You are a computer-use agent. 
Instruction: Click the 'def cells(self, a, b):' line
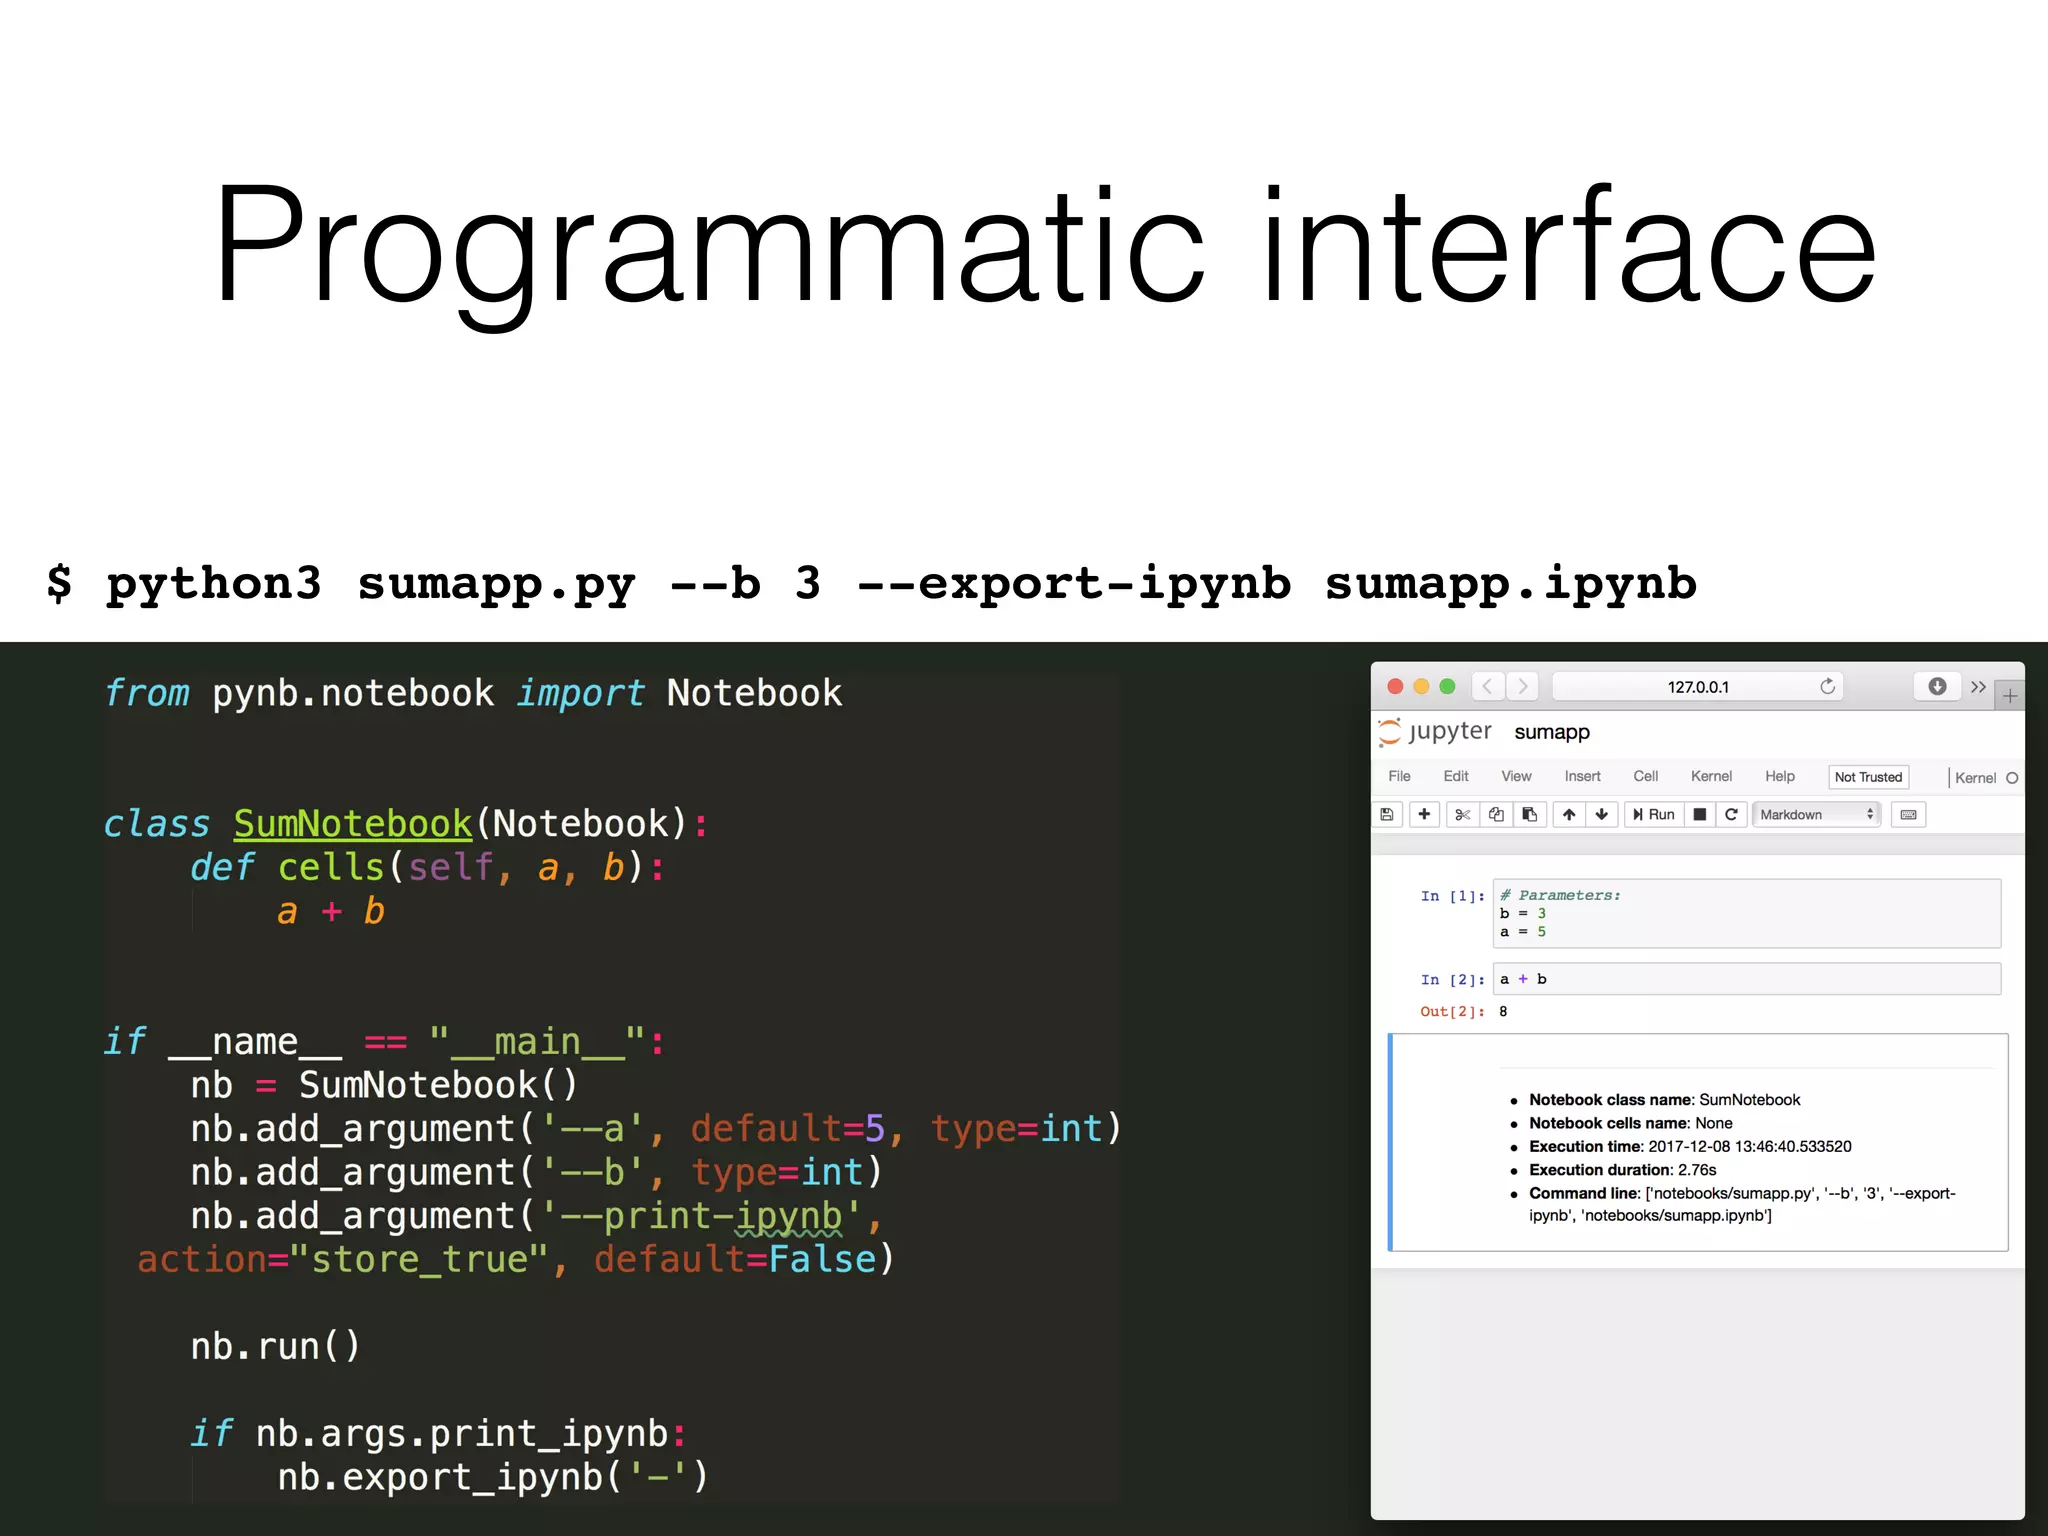pyautogui.click(x=427, y=867)
